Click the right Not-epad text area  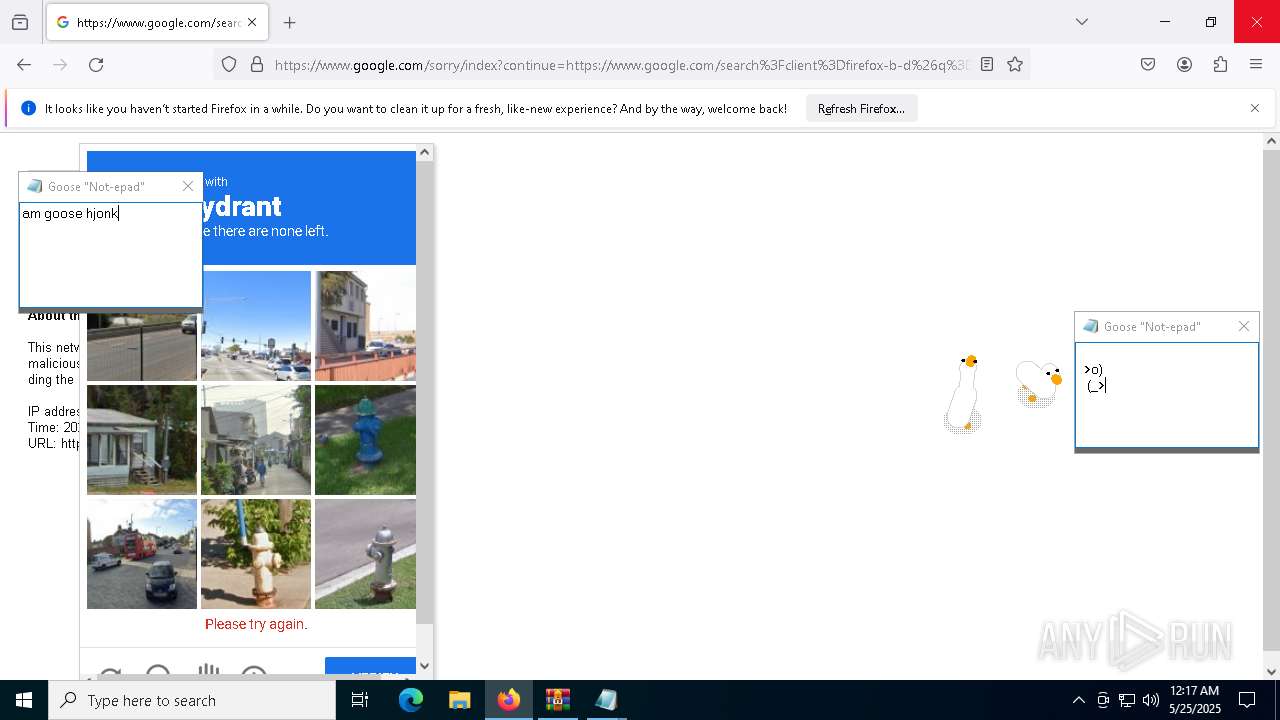pos(1167,395)
